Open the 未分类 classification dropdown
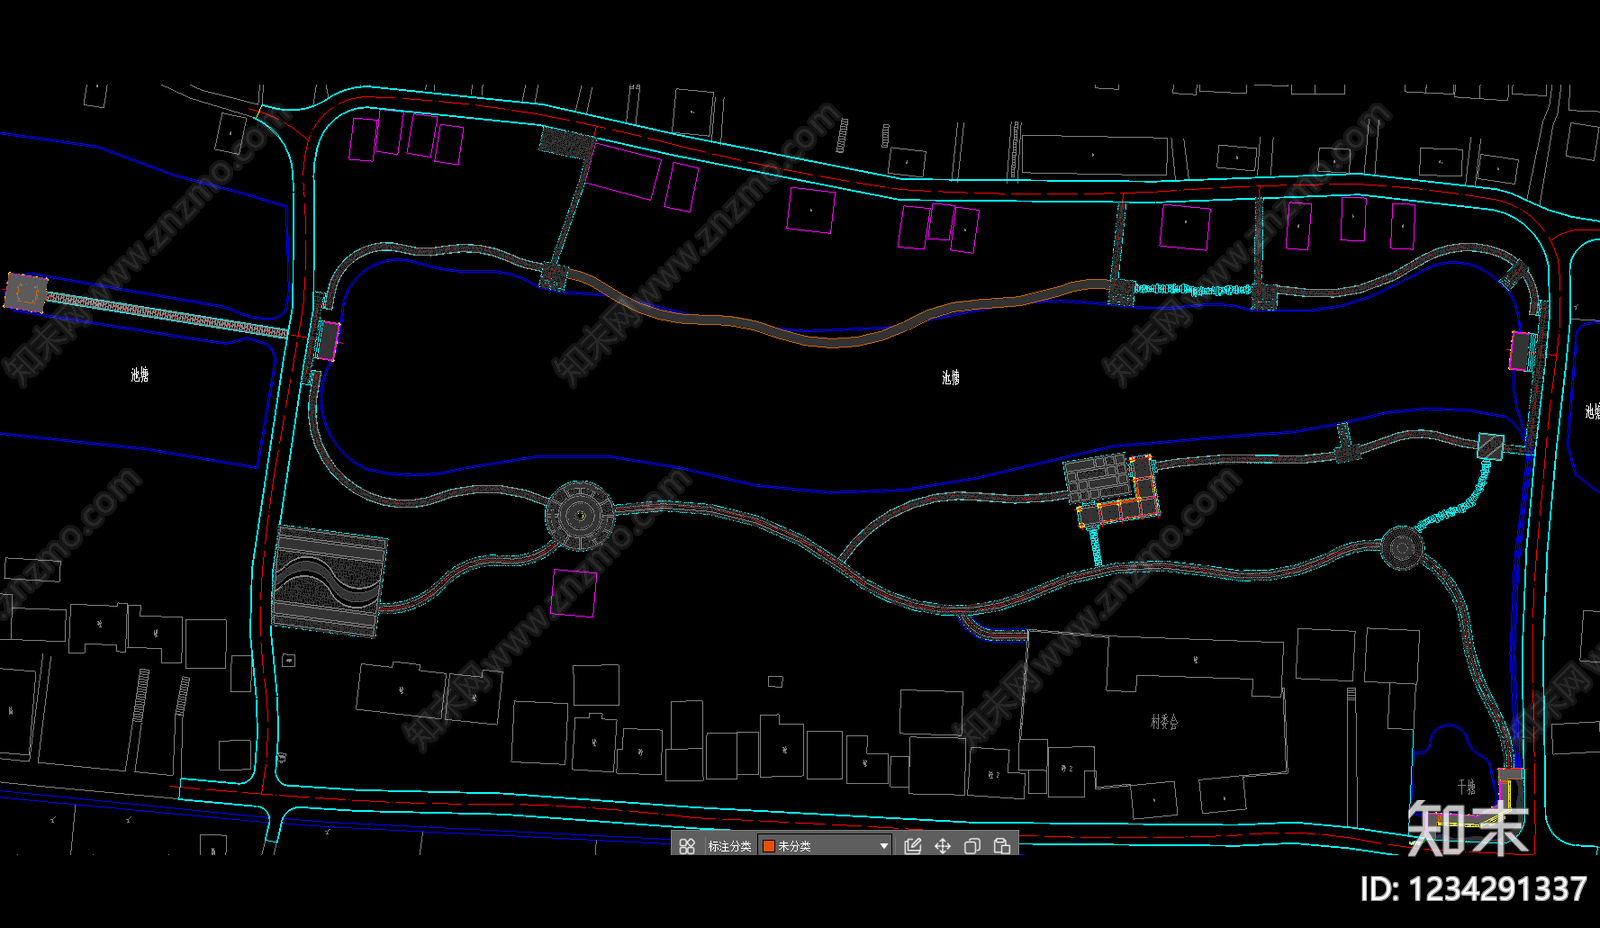 click(825, 846)
